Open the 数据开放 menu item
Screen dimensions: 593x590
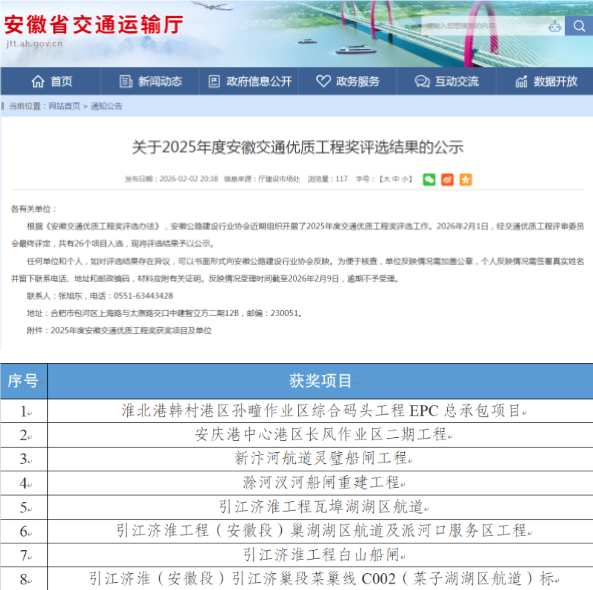(545, 81)
